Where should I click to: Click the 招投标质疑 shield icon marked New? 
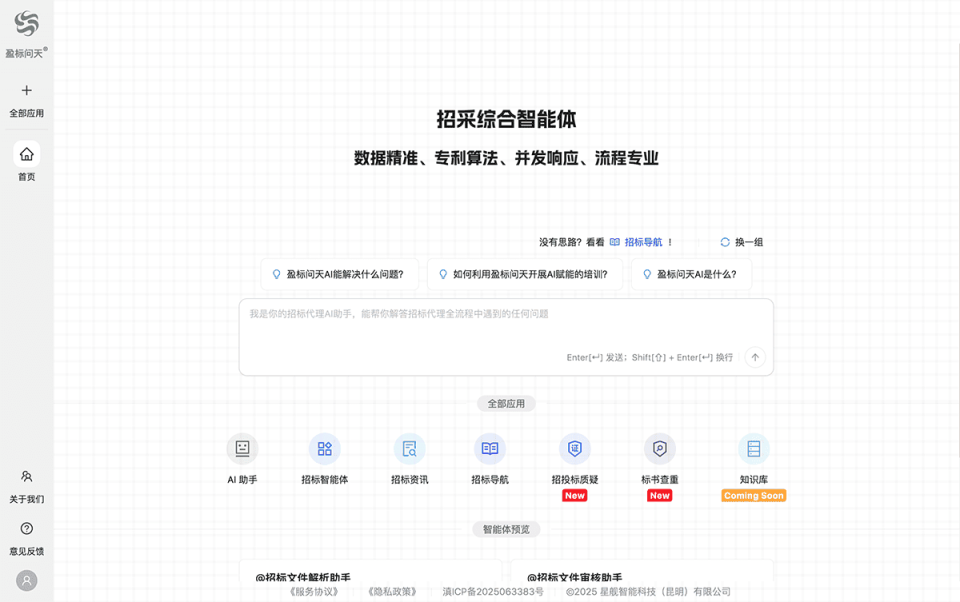pos(574,449)
